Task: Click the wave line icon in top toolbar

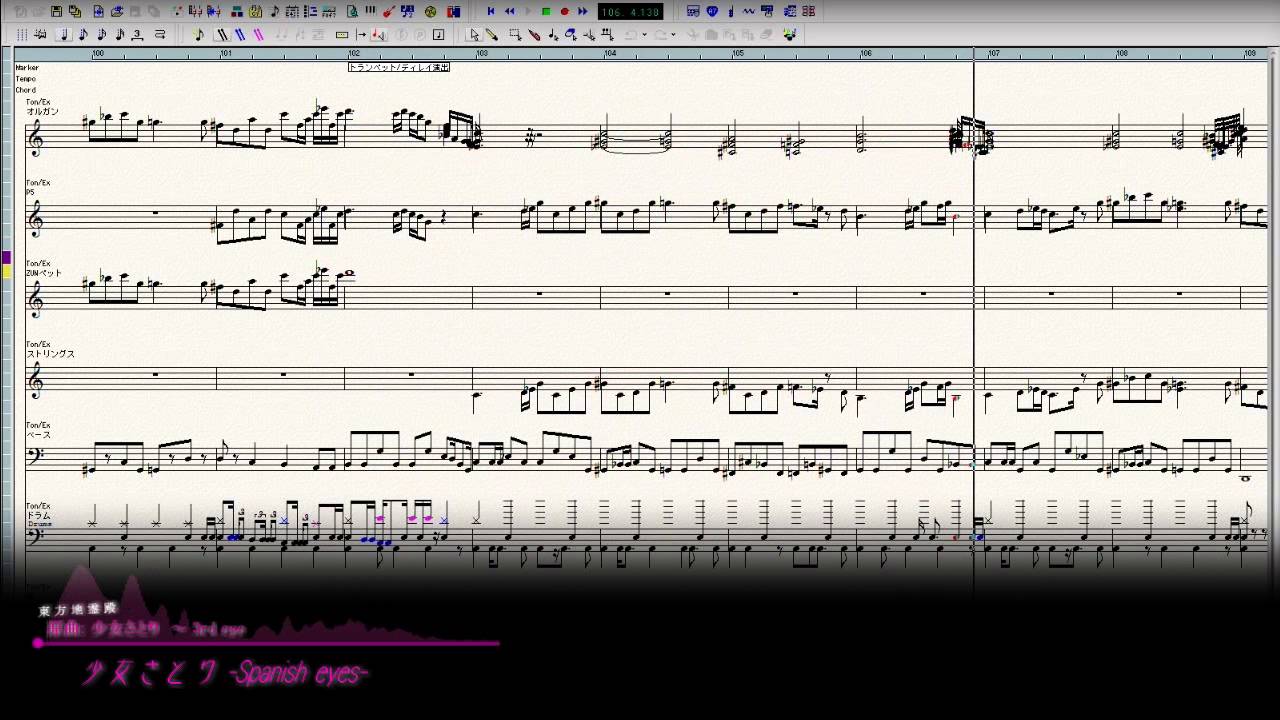Action: (750, 12)
